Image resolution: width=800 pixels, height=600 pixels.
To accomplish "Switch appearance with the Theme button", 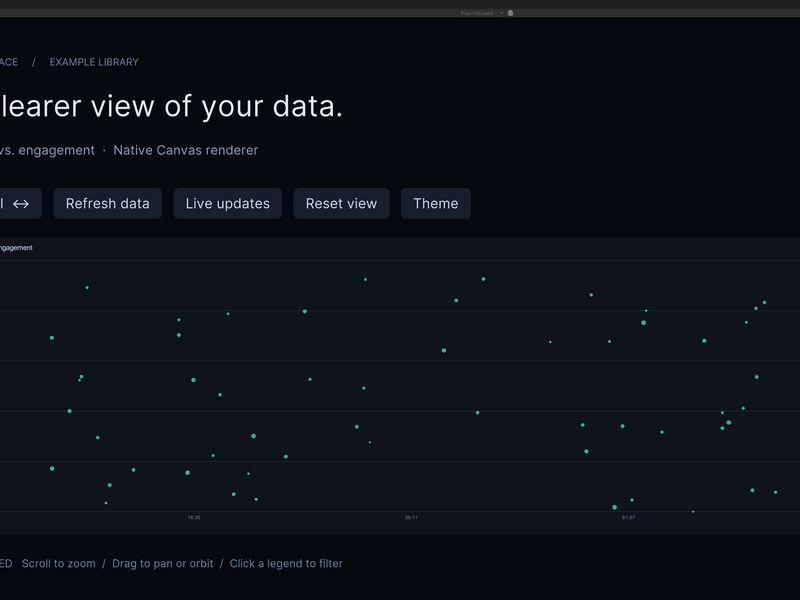I will (436, 204).
